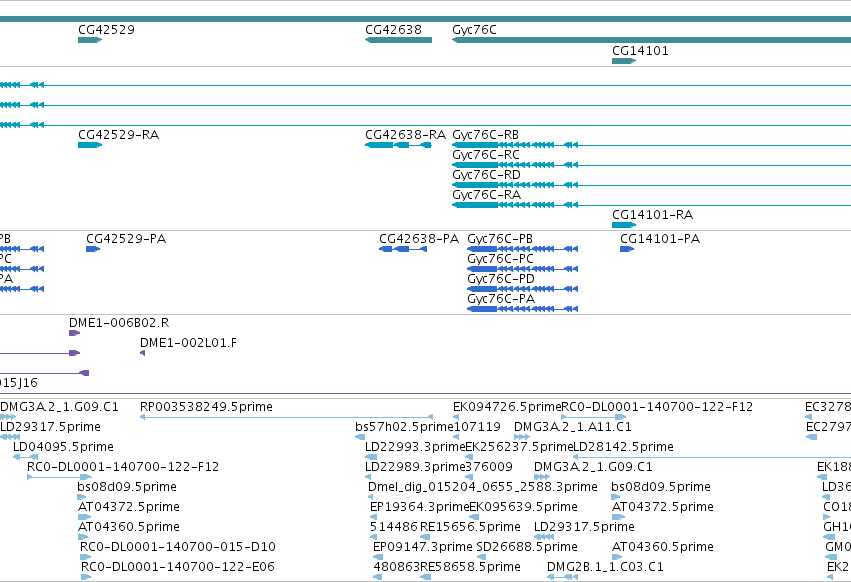Select feature DME1-006B02.R
The width and height of the screenshot is (851, 582).
click(x=119, y=323)
